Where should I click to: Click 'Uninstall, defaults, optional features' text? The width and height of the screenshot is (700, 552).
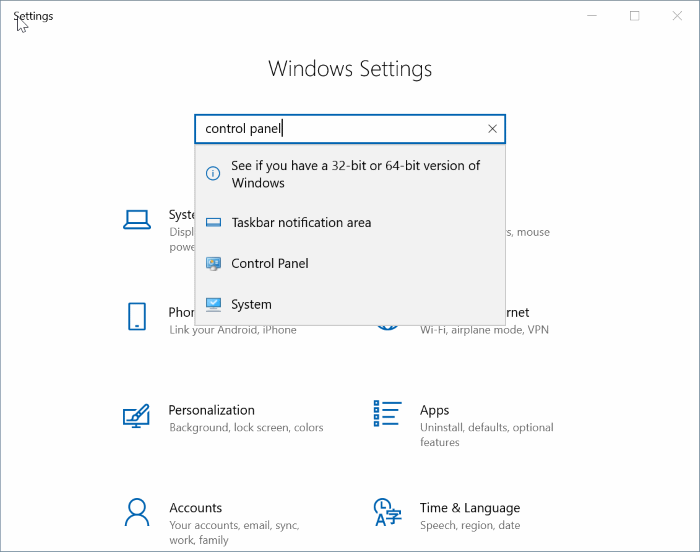487,435
